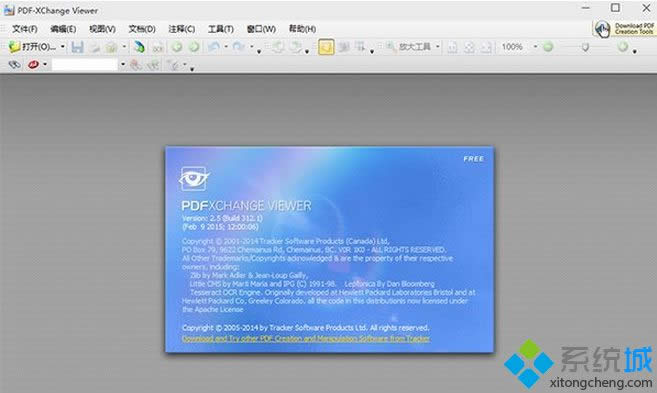Viewport: 657px width, 393px height.
Task: Rotate the page counter-clockwise icon
Action: tap(278, 47)
